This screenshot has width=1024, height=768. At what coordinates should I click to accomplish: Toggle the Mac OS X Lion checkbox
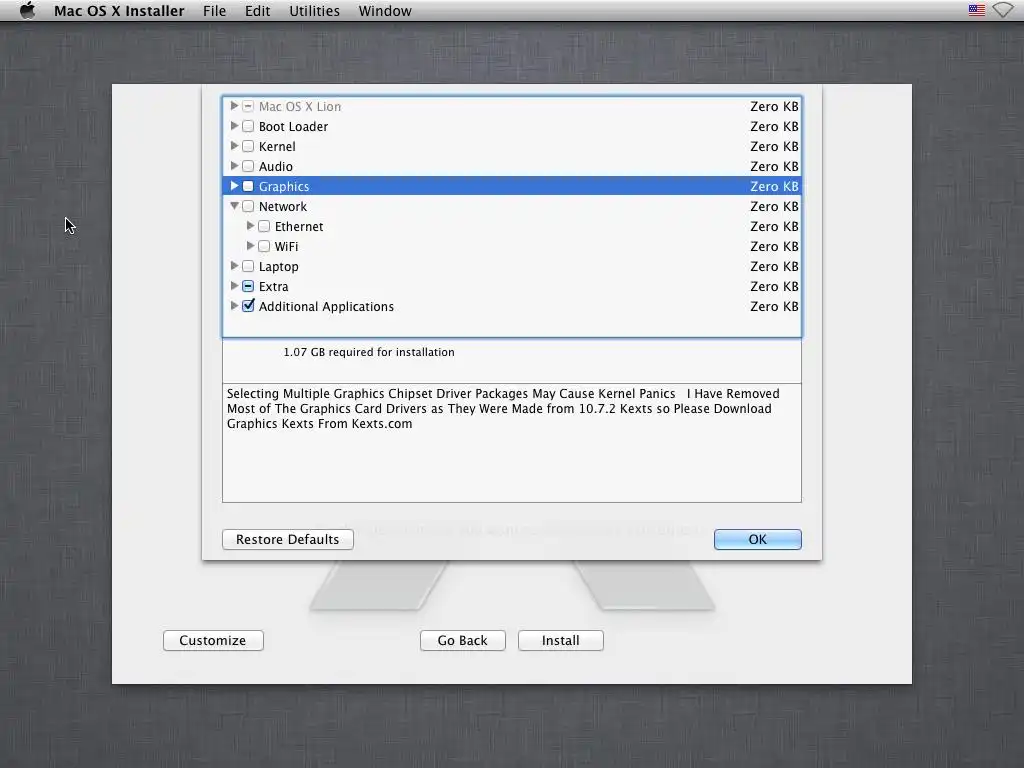248,106
